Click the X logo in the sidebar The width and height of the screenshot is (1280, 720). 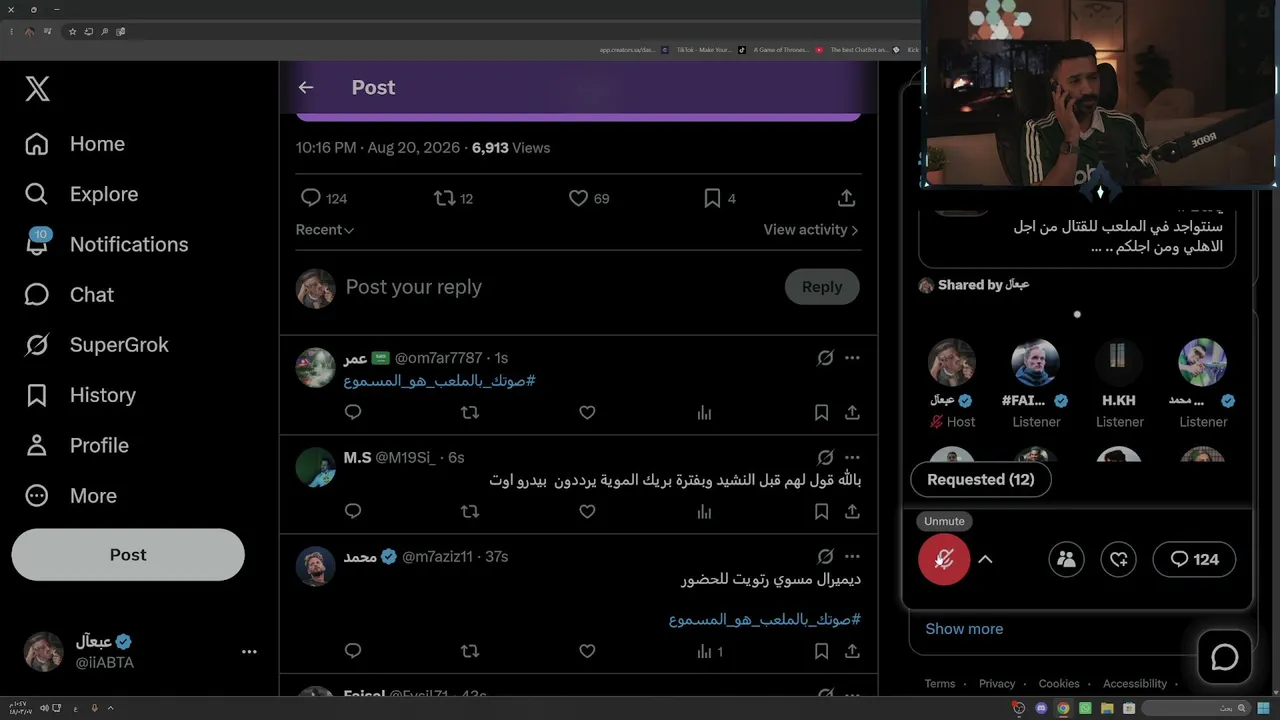coord(37,89)
